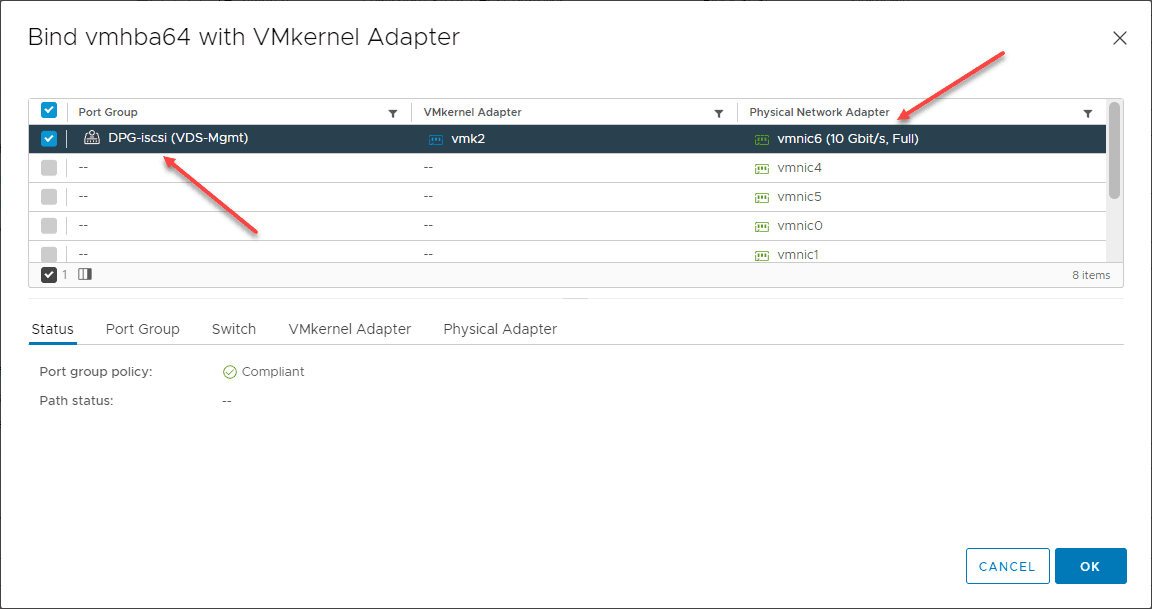1152x609 pixels.
Task: Click the OK button
Action: (x=1090, y=566)
